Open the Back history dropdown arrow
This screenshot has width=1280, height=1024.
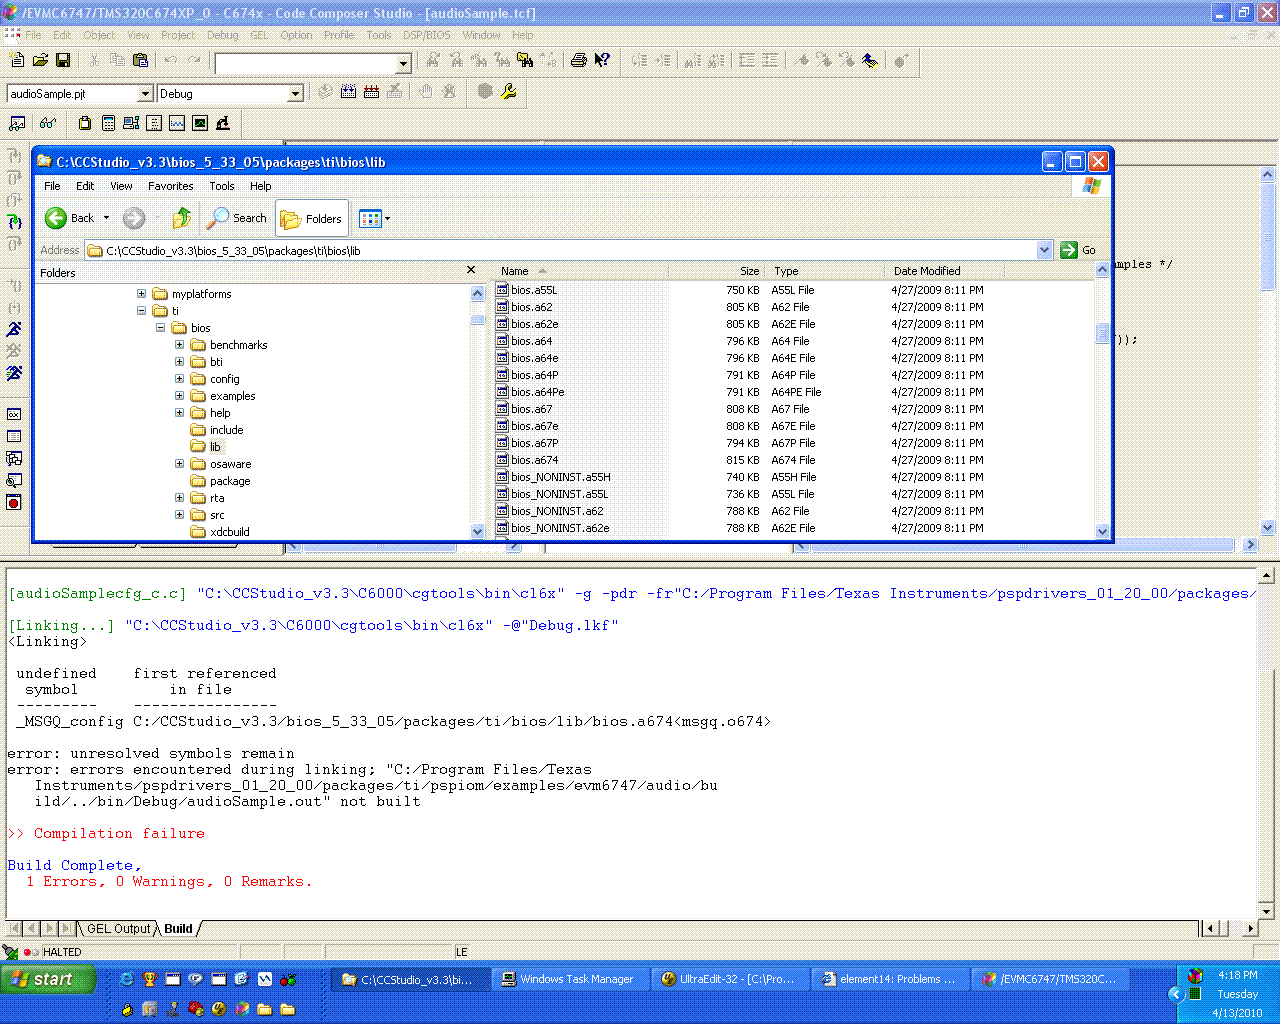(106, 218)
